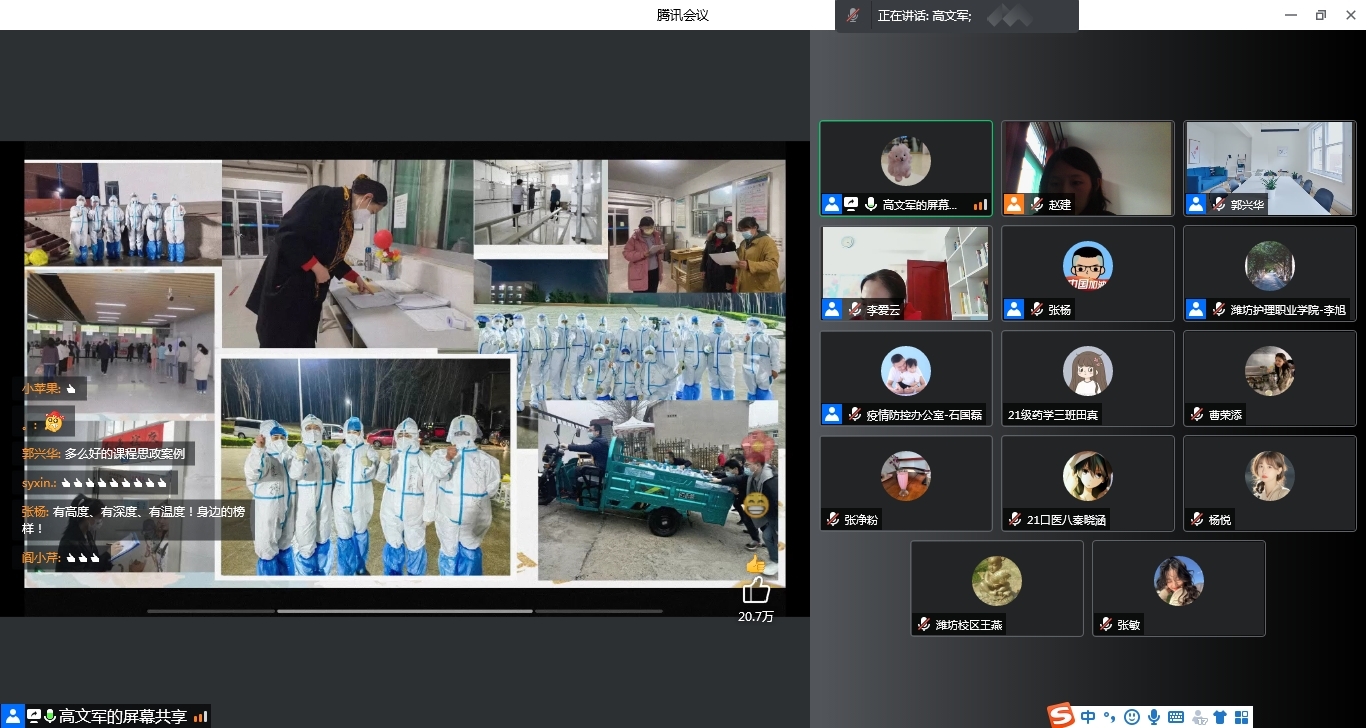The height and width of the screenshot is (728, 1367).
Task: Click the Sogou input method logo
Action: [x=1061, y=716]
